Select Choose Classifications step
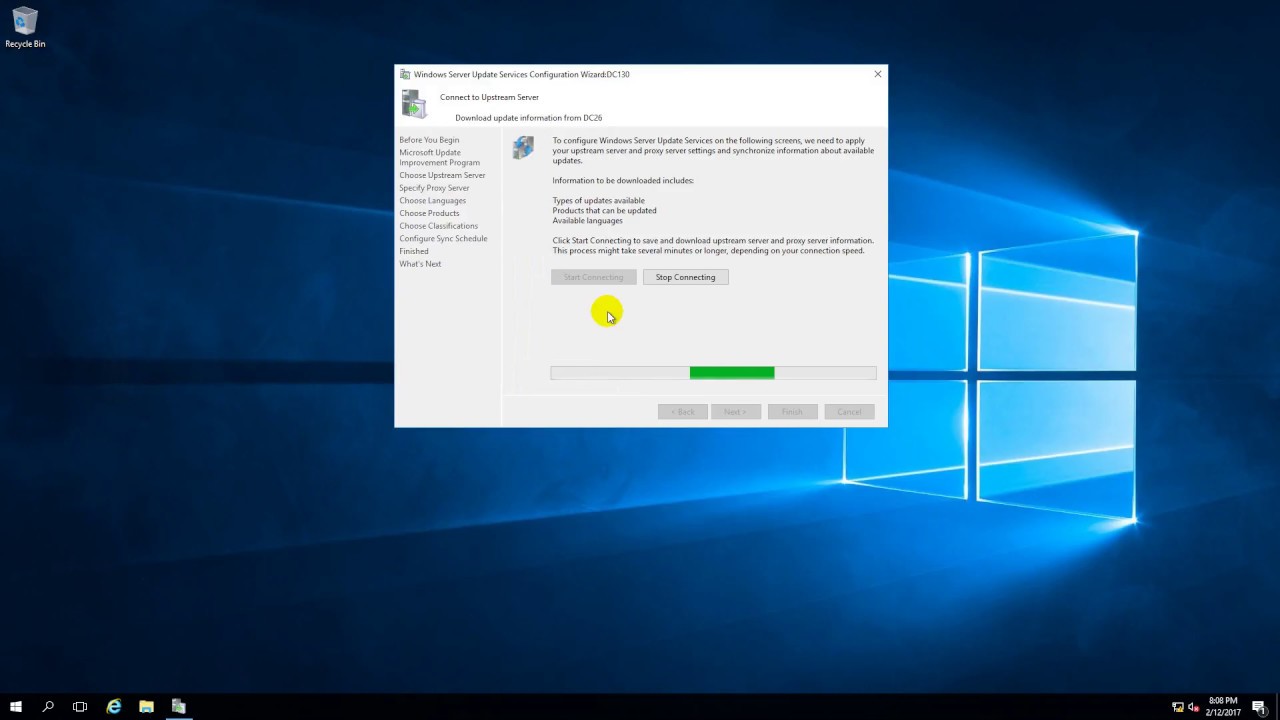This screenshot has height=720, width=1280. pos(438,226)
